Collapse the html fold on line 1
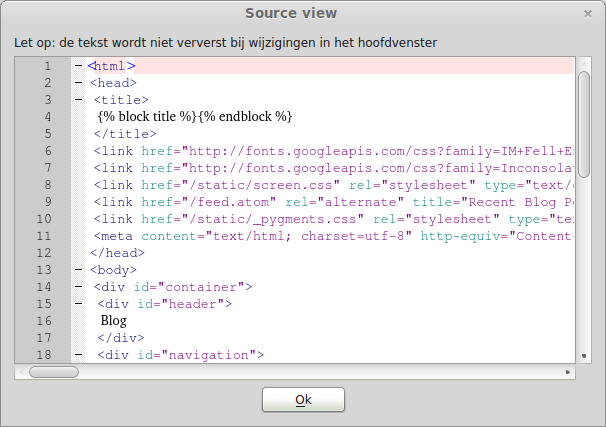Viewport: 606px width, 427px height. pos(78,66)
